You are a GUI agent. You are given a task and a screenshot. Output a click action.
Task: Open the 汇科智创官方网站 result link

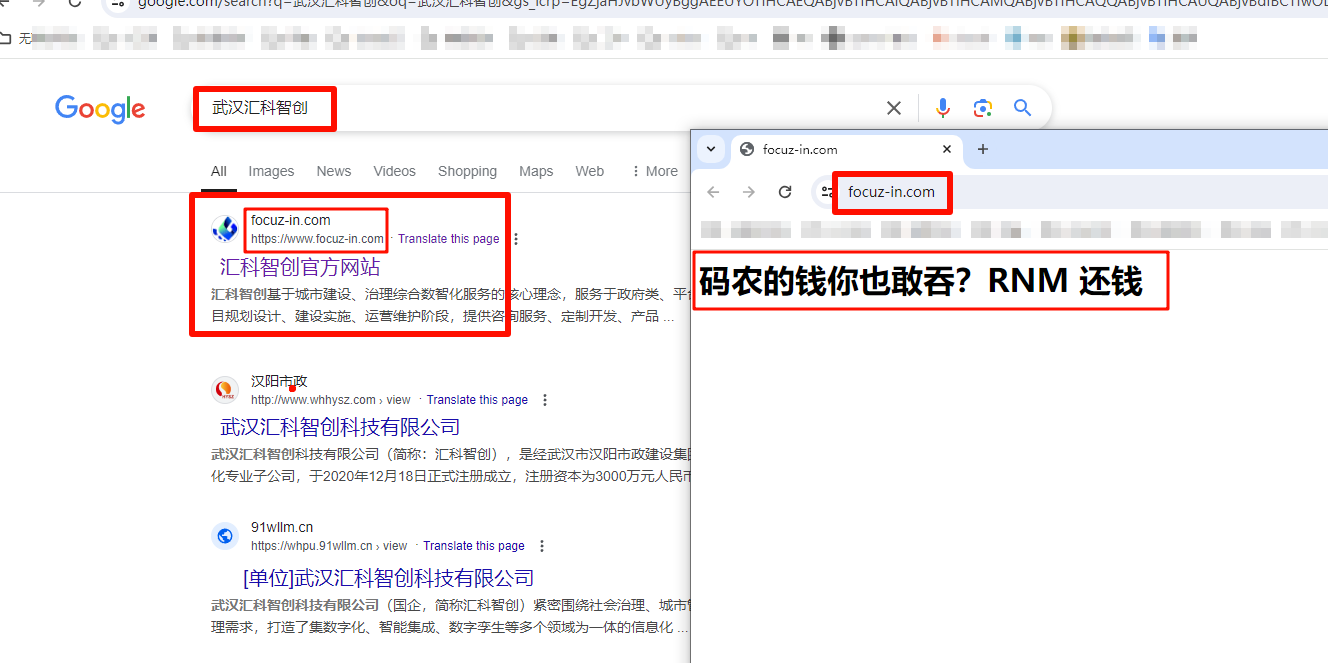pos(300,267)
